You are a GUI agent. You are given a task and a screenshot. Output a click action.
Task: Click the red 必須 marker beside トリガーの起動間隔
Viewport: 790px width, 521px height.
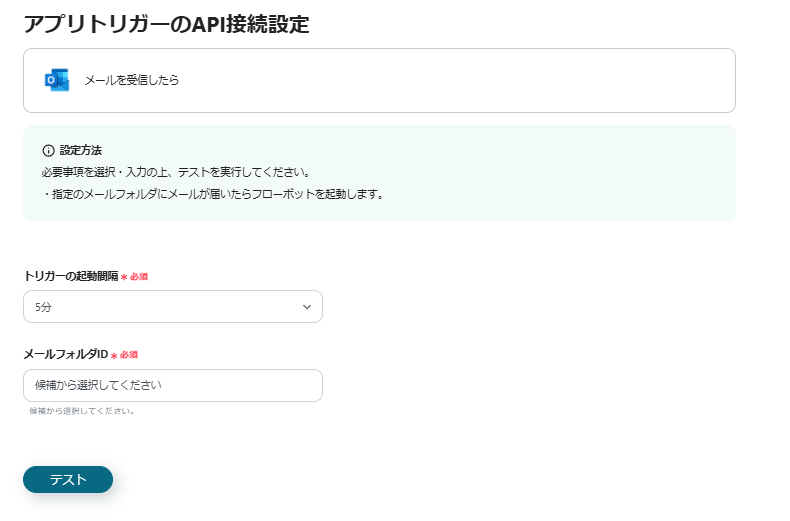134,276
